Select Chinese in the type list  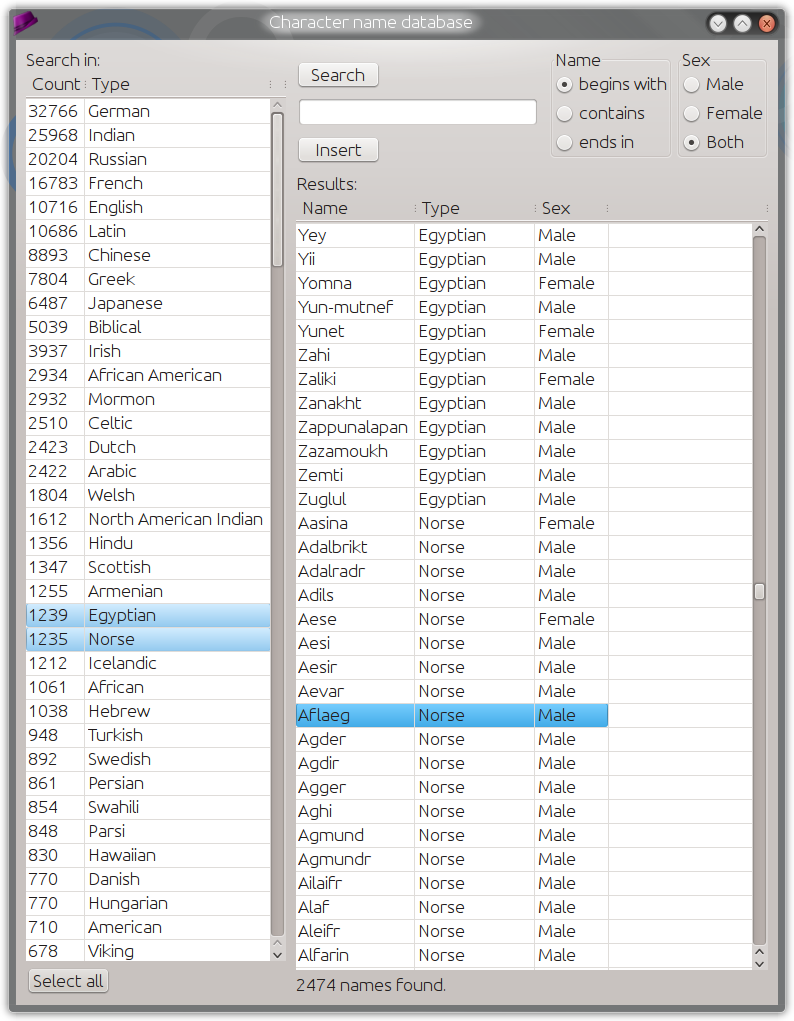(148, 255)
